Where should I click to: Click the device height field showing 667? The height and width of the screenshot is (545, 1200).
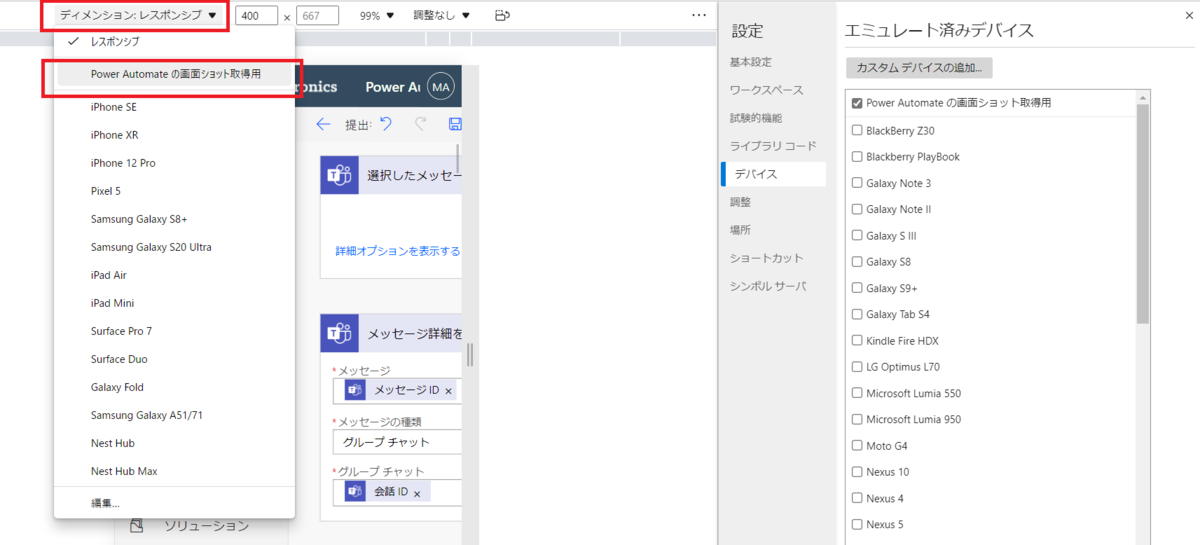point(318,16)
